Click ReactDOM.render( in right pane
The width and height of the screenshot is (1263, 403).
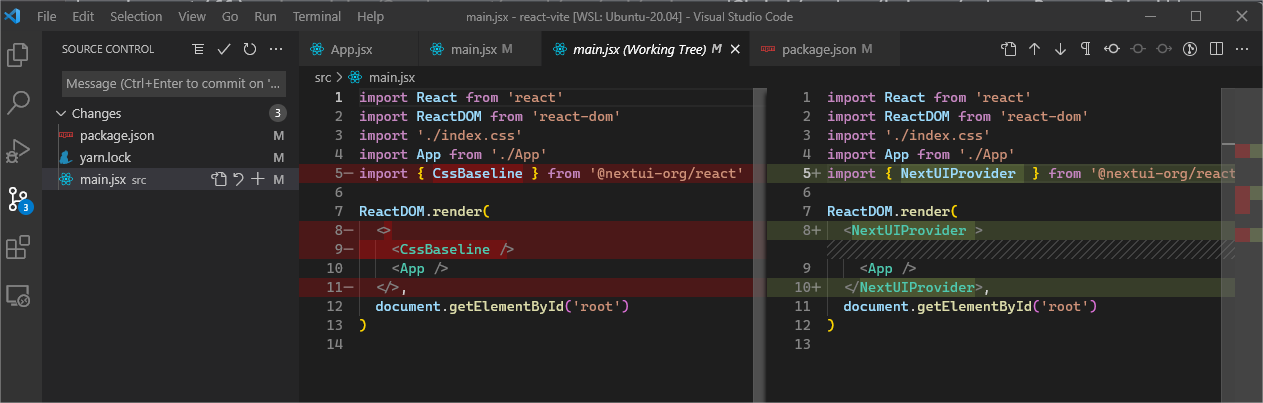point(893,212)
